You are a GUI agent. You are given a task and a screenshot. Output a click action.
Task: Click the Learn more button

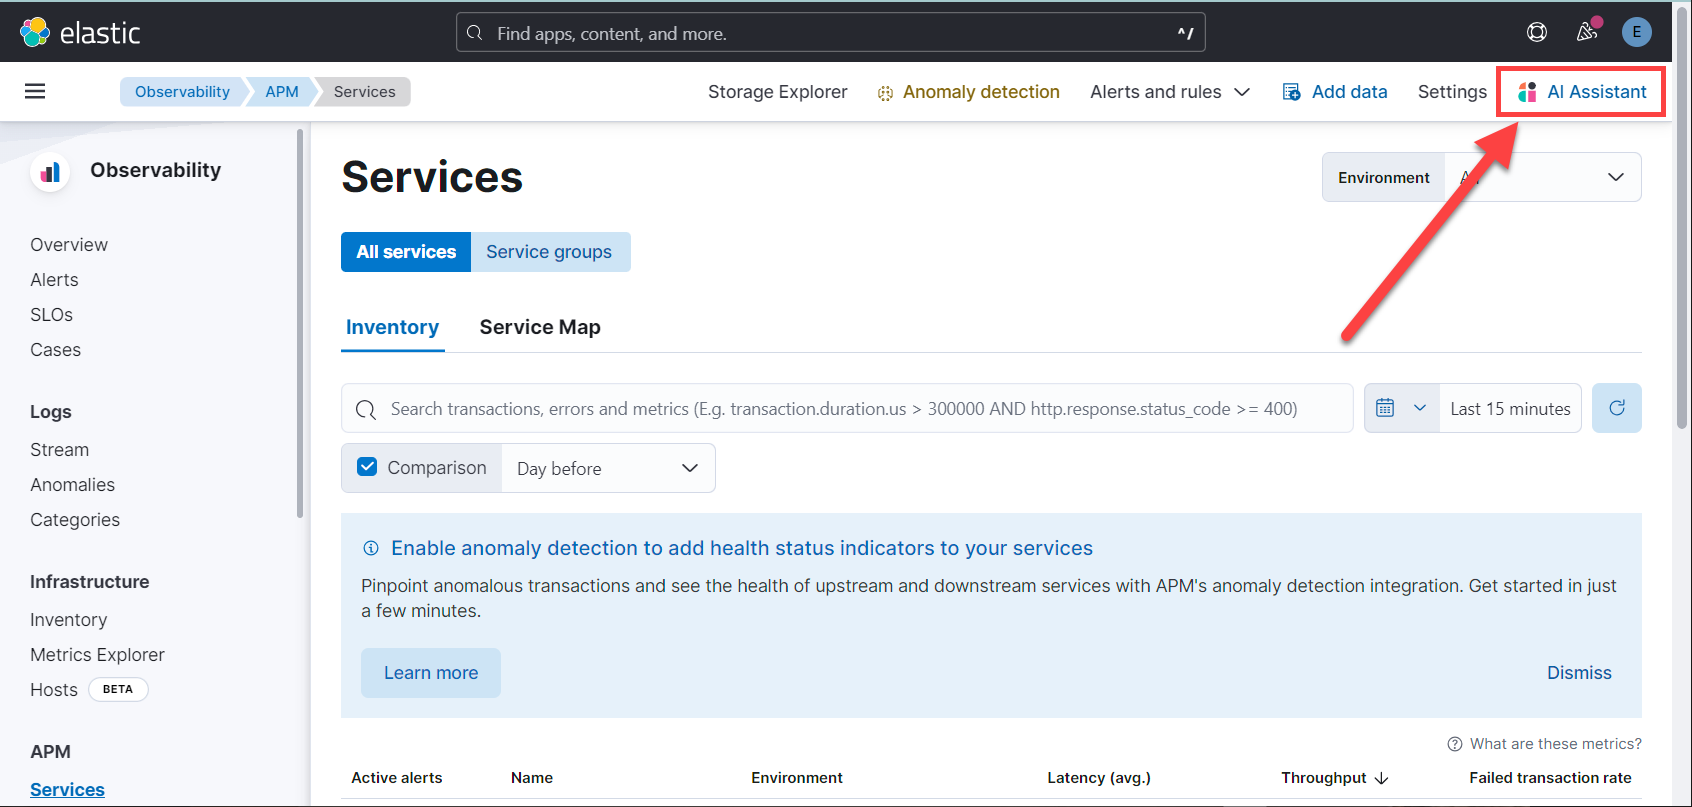click(x=431, y=673)
